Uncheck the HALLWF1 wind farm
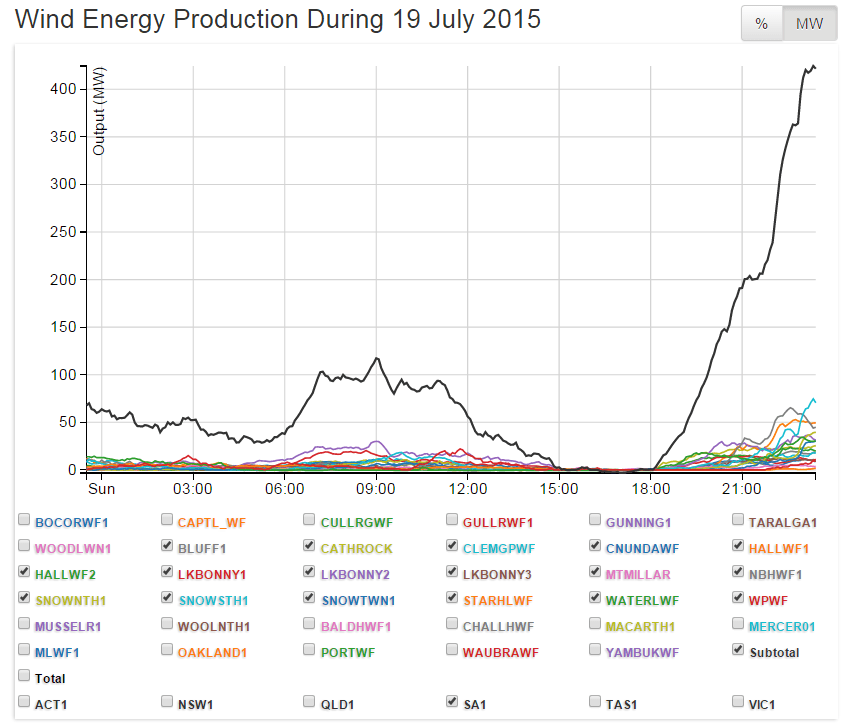 point(739,546)
